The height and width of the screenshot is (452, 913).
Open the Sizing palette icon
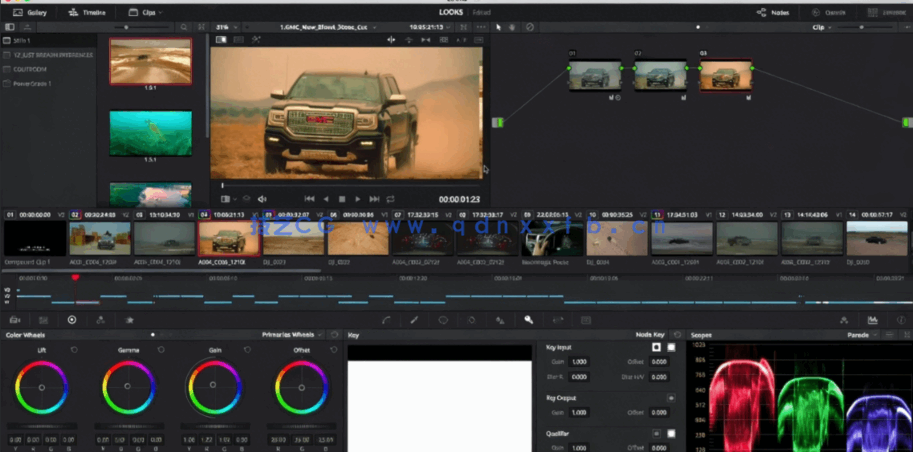pos(557,320)
